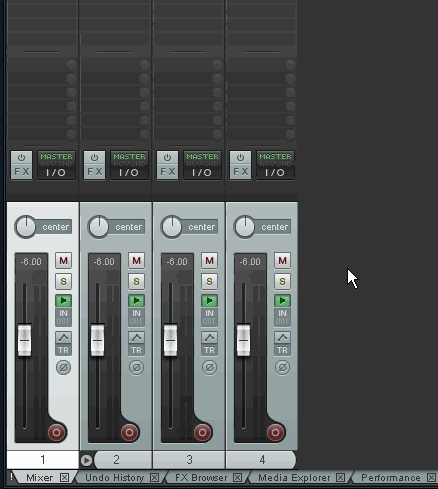
Task: Solo track 4
Action: pos(282,281)
